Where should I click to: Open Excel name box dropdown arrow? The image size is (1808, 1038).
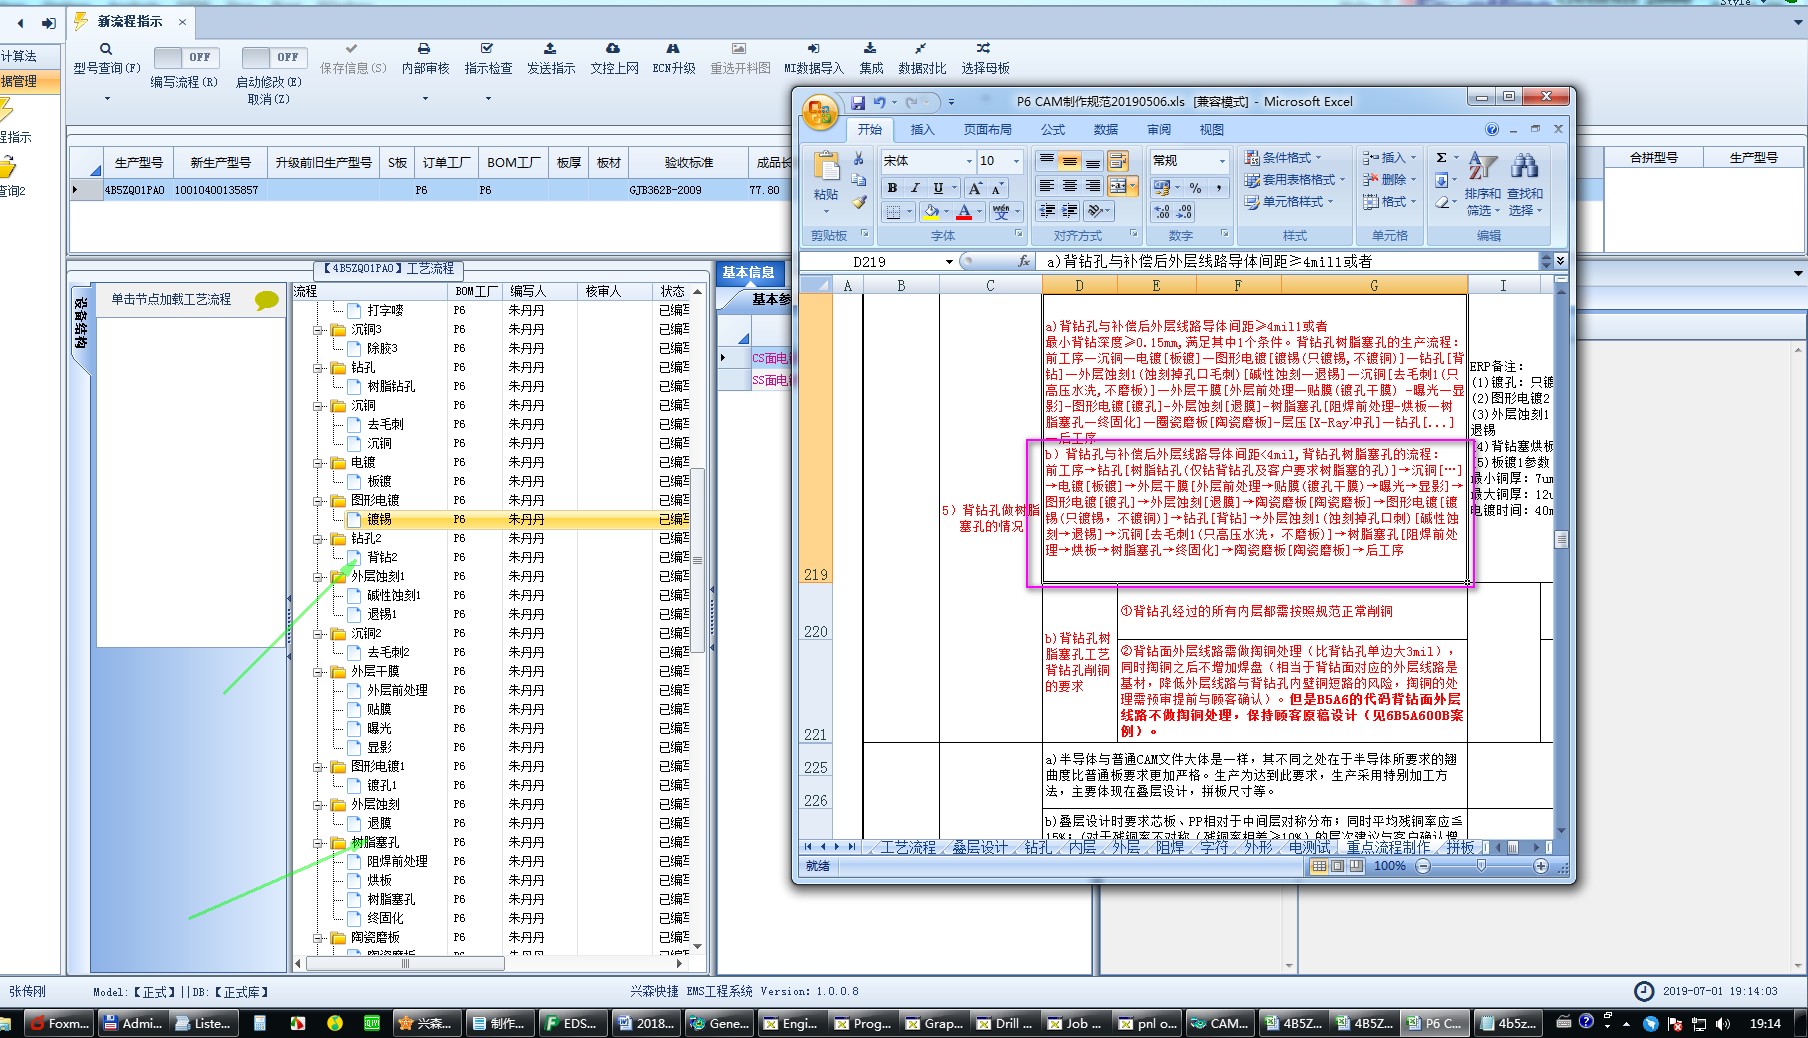[x=949, y=262]
